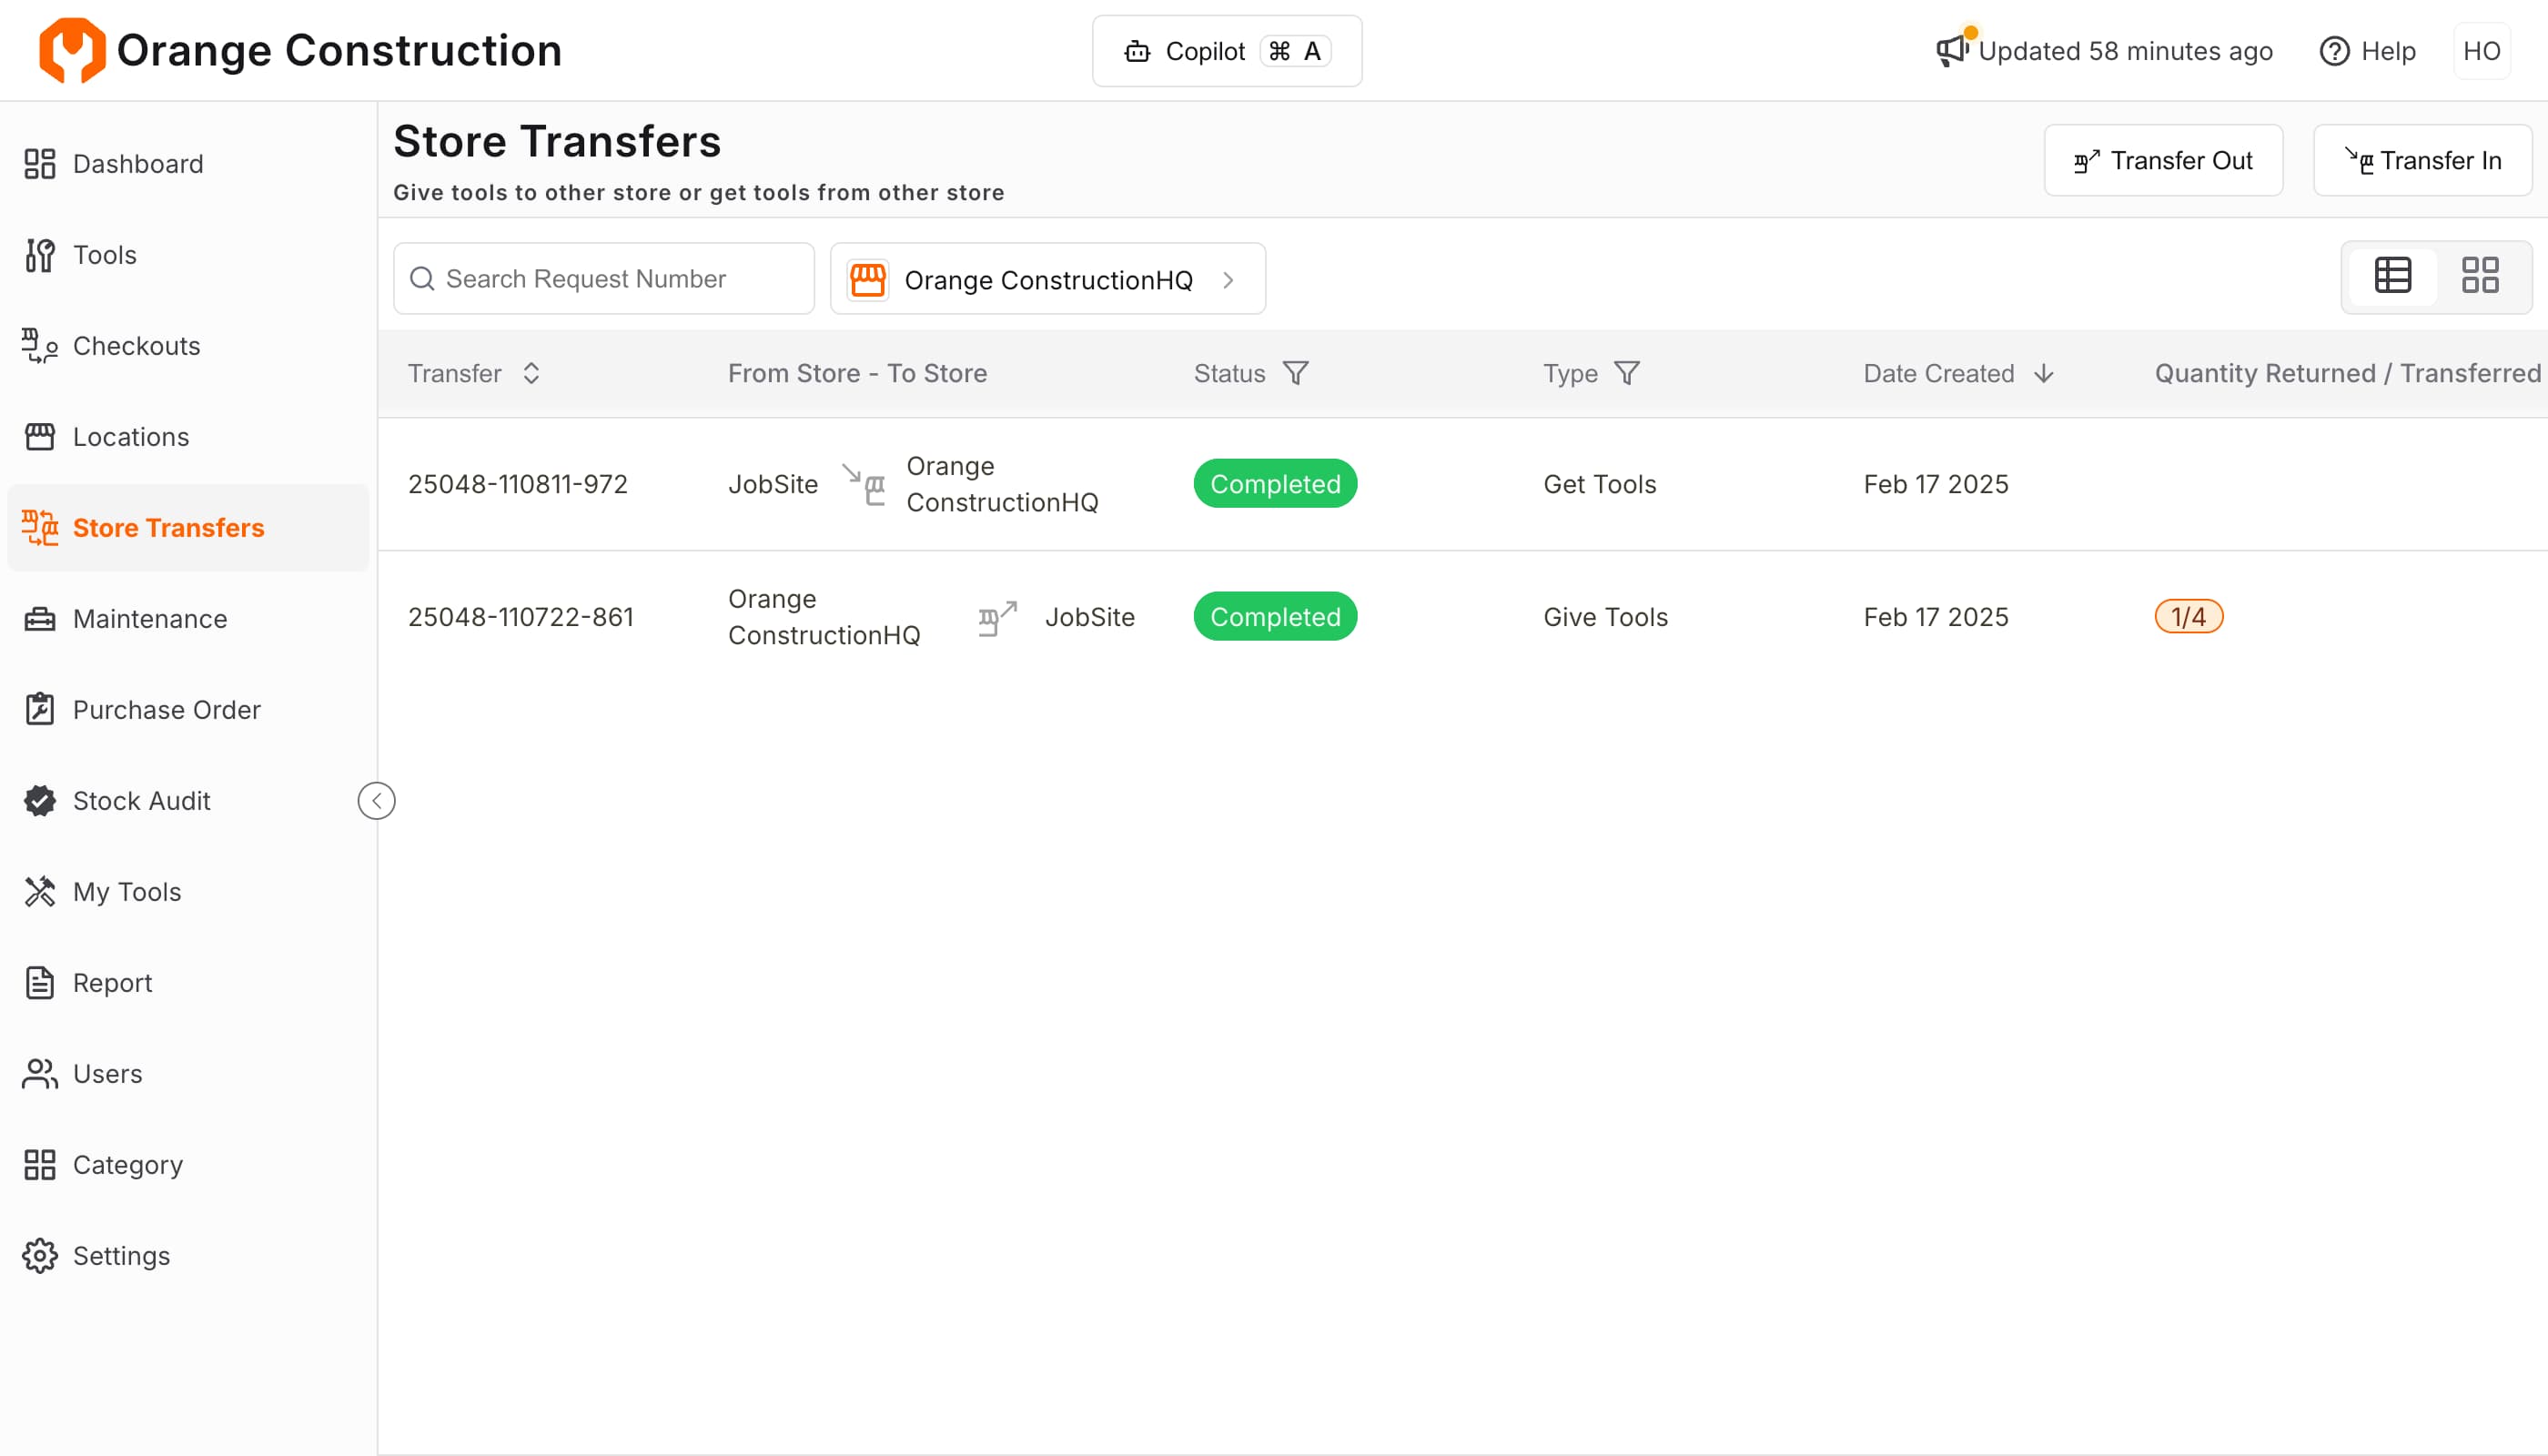Open the Orange ConstructionHQ store selector
The image size is (2548, 1456).
(x=1047, y=279)
